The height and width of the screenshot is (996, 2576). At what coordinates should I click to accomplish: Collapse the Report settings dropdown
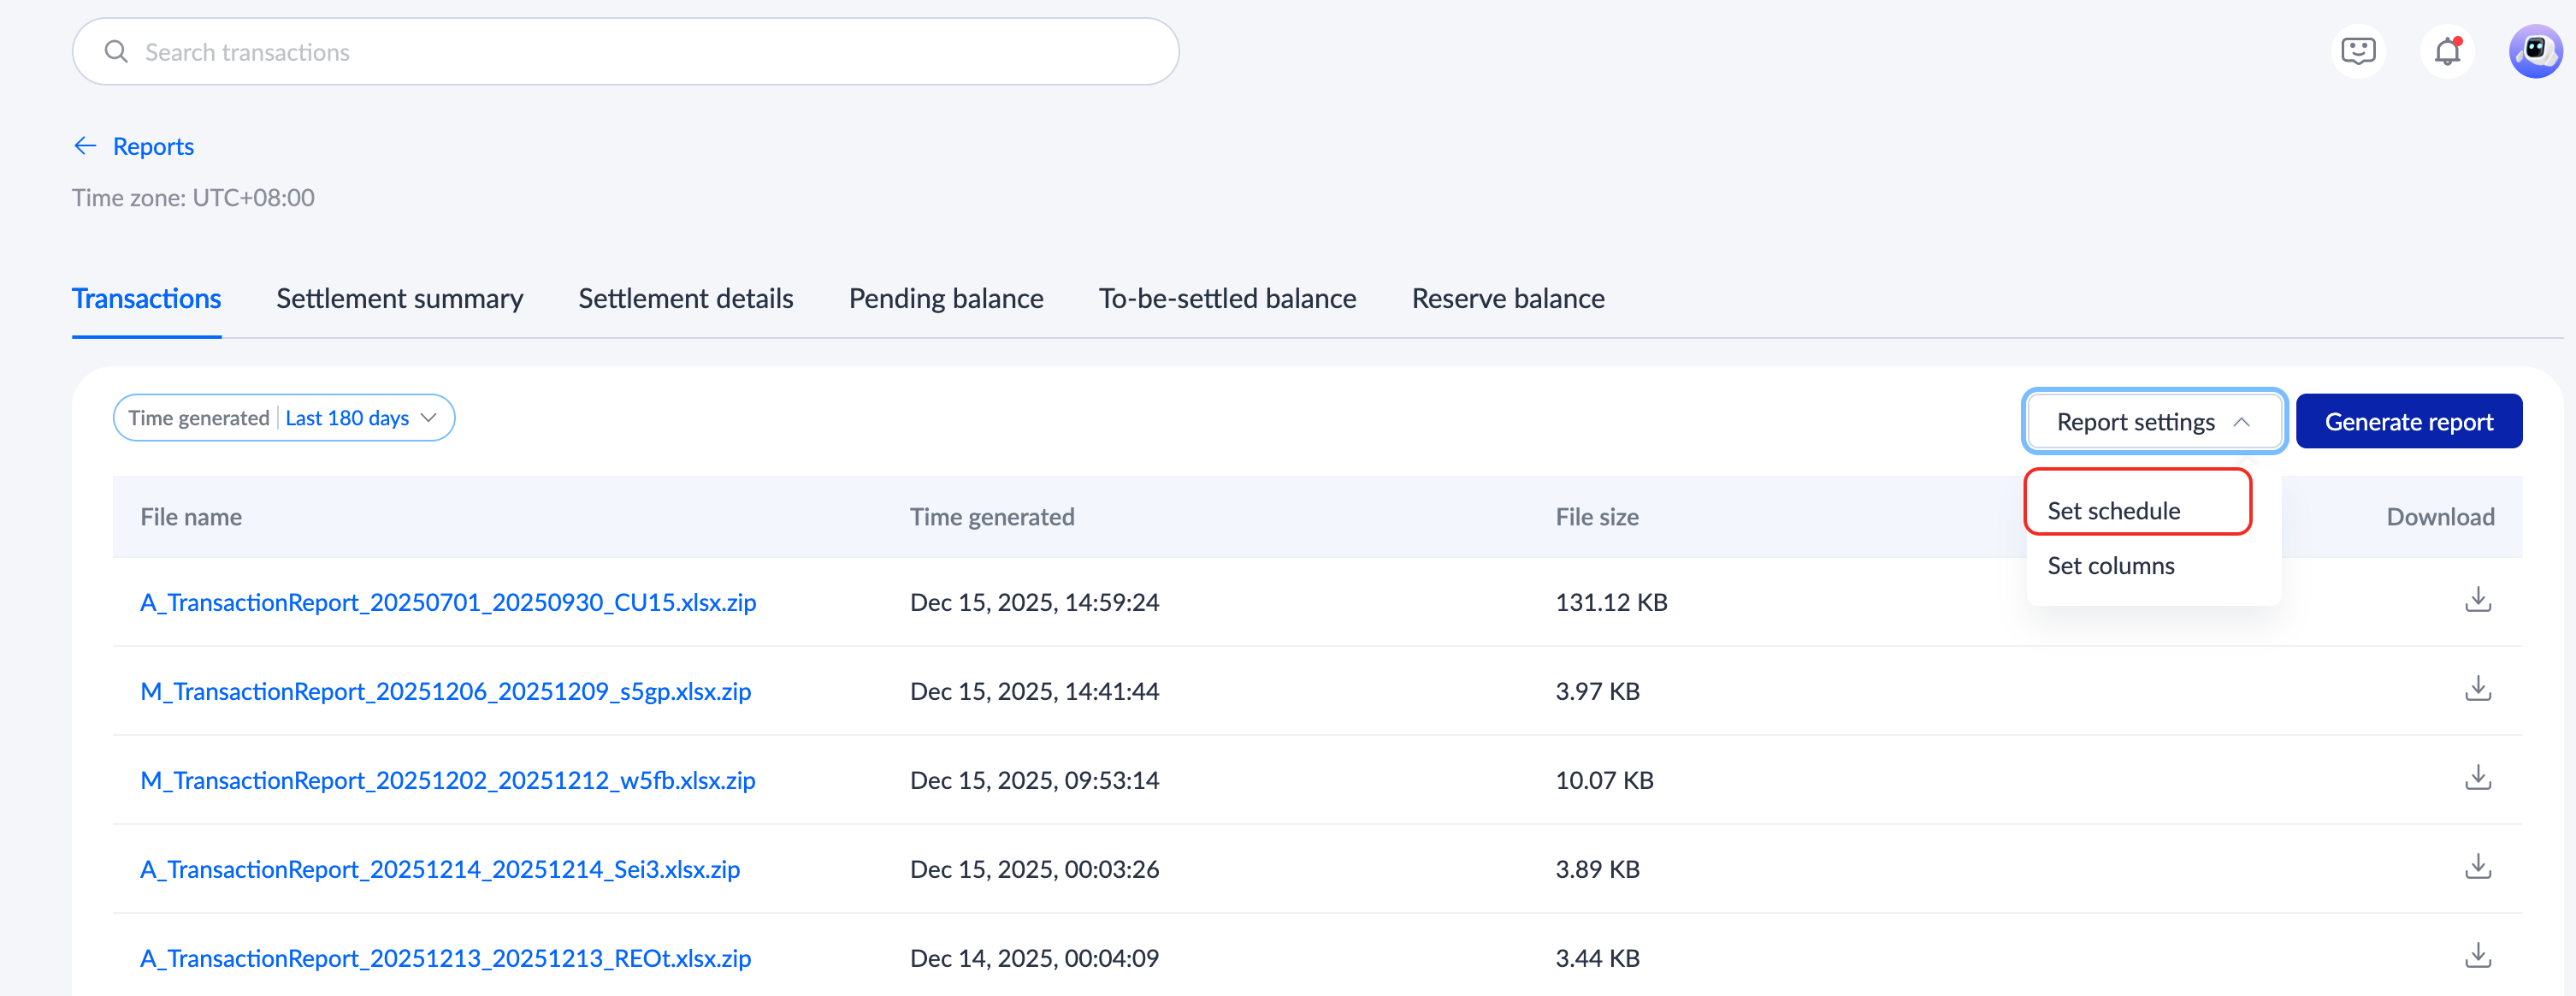coord(2153,422)
